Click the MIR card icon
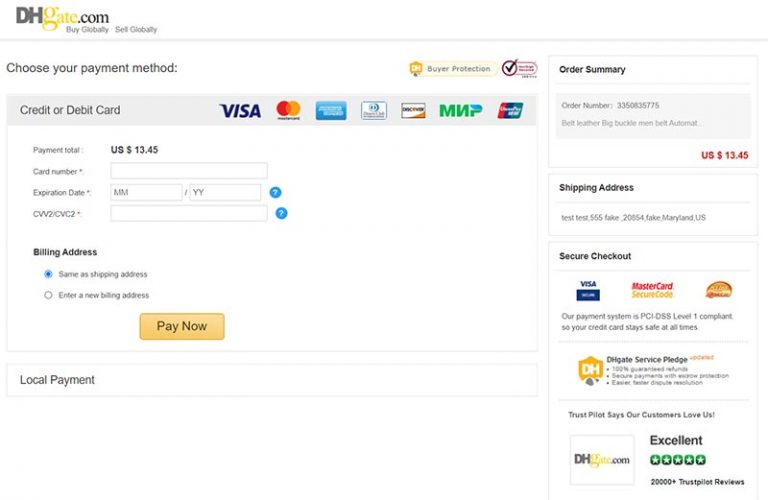The height and width of the screenshot is (500, 768). (x=460, y=110)
